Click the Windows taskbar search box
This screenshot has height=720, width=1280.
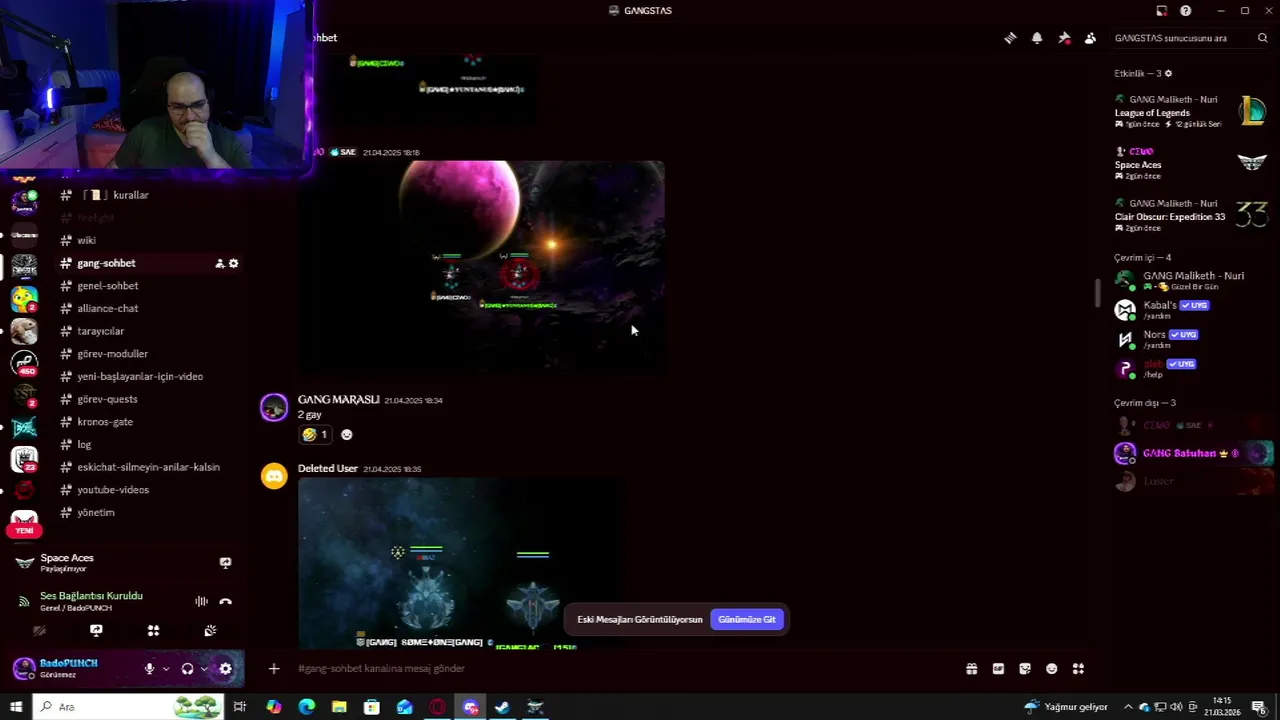(128, 707)
